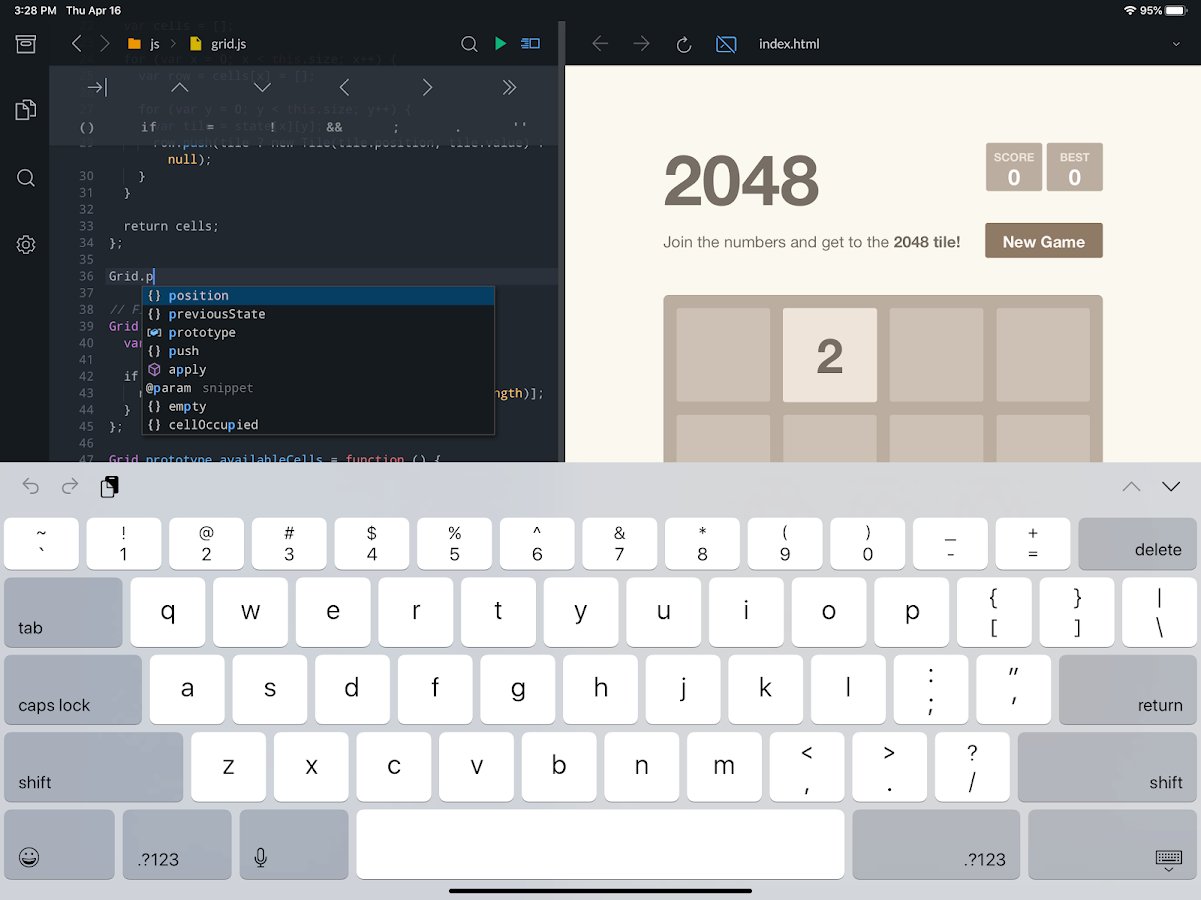Screen dimensions: 1201x900
Task: Toggle the split preview layout icon
Action: coord(531,44)
